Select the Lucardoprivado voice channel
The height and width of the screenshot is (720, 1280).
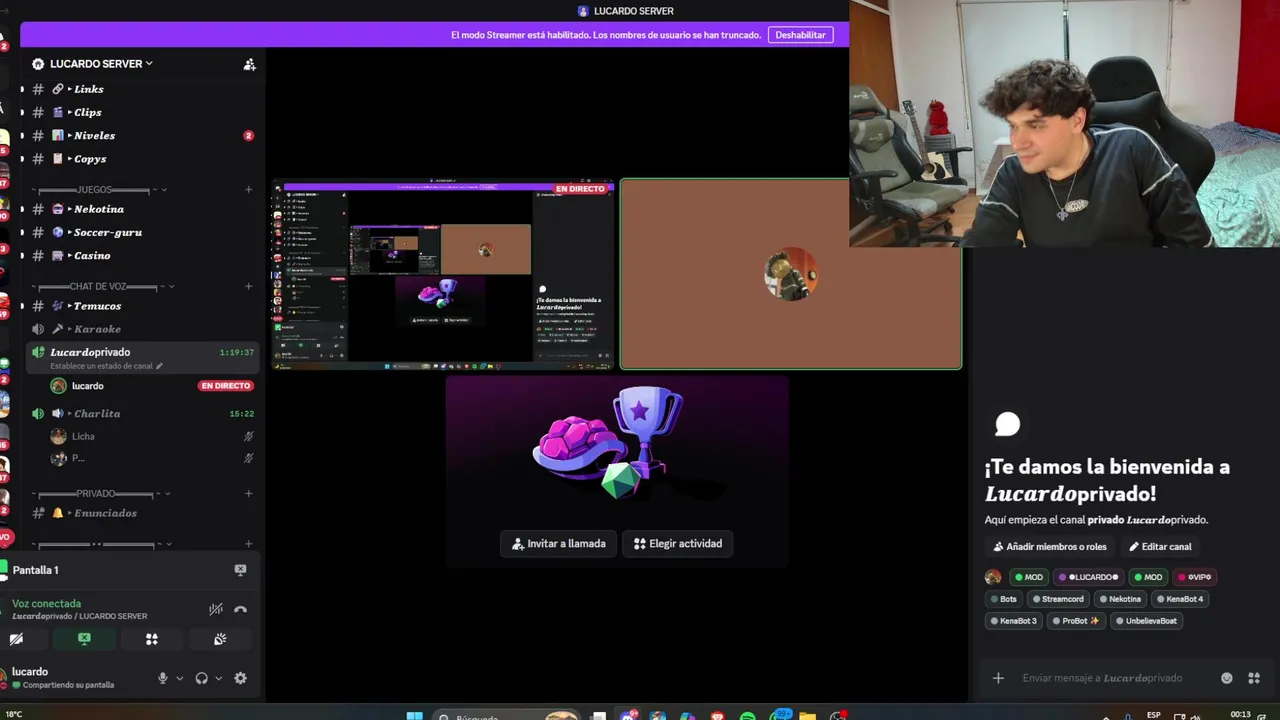(x=143, y=357)
